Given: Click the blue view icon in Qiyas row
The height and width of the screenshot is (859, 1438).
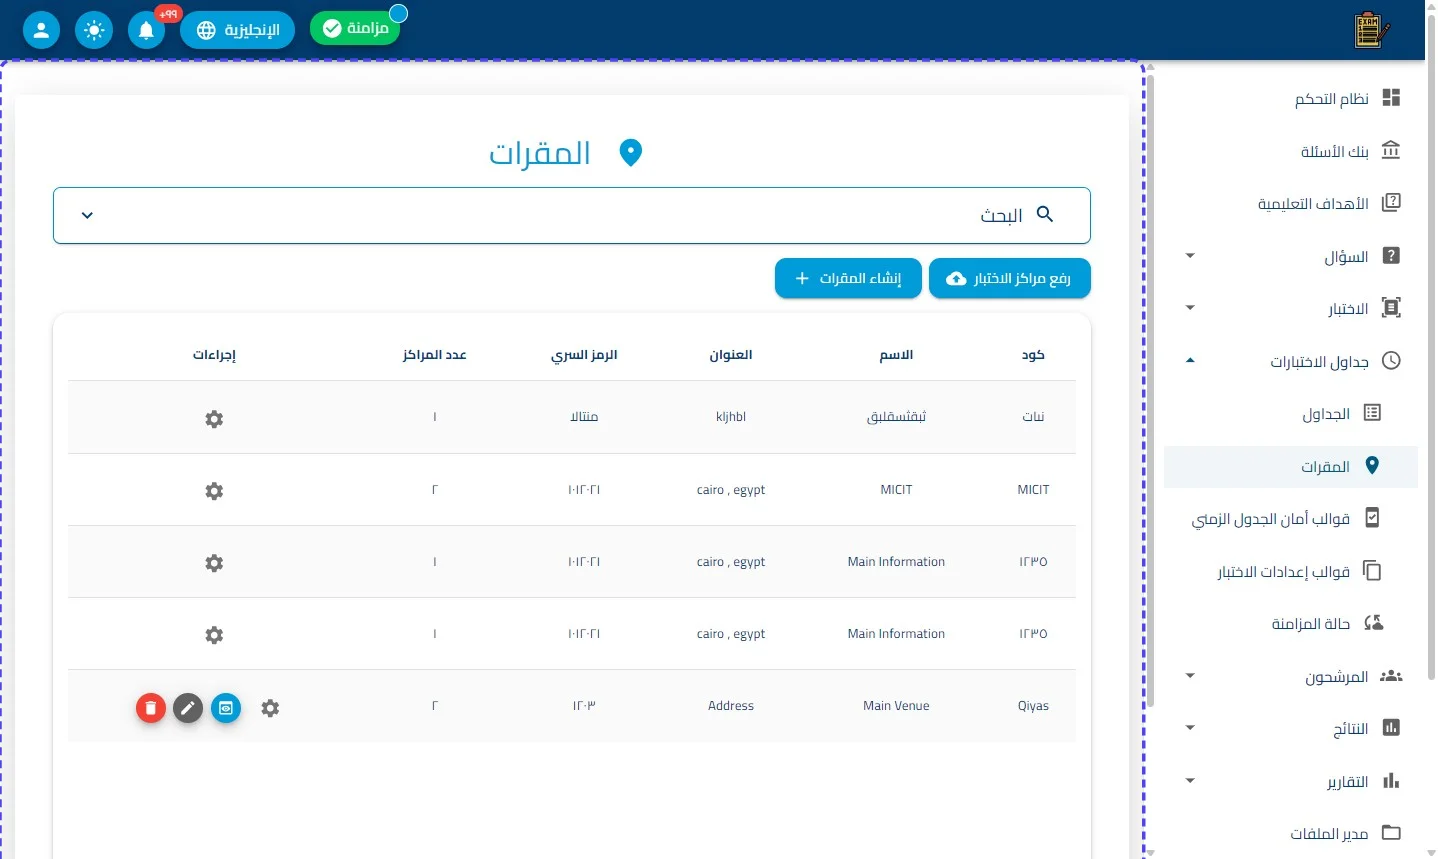Looking at the screenshot, I should [226, 708].
